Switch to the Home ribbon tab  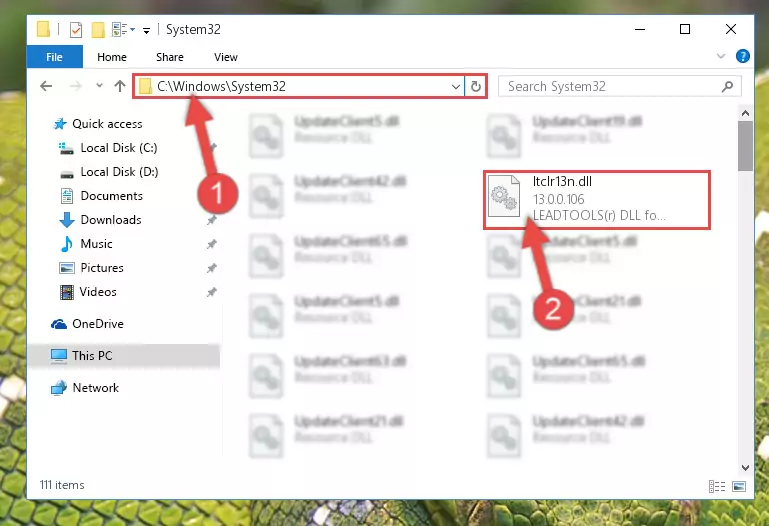[x=112, y=57]
